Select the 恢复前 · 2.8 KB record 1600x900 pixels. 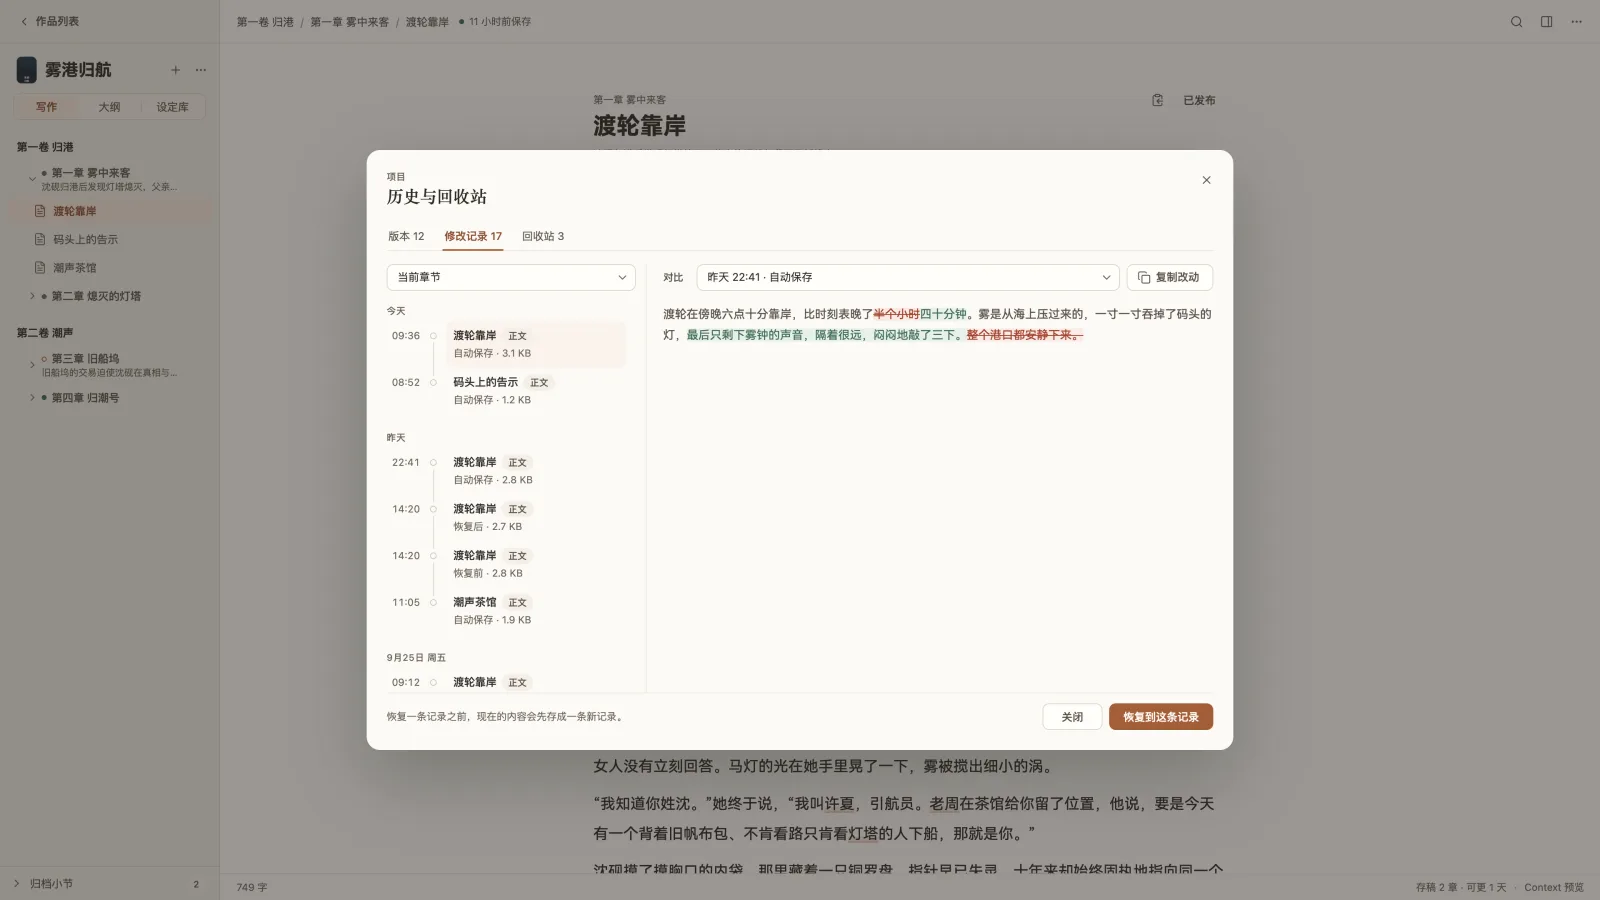(535, 564)
